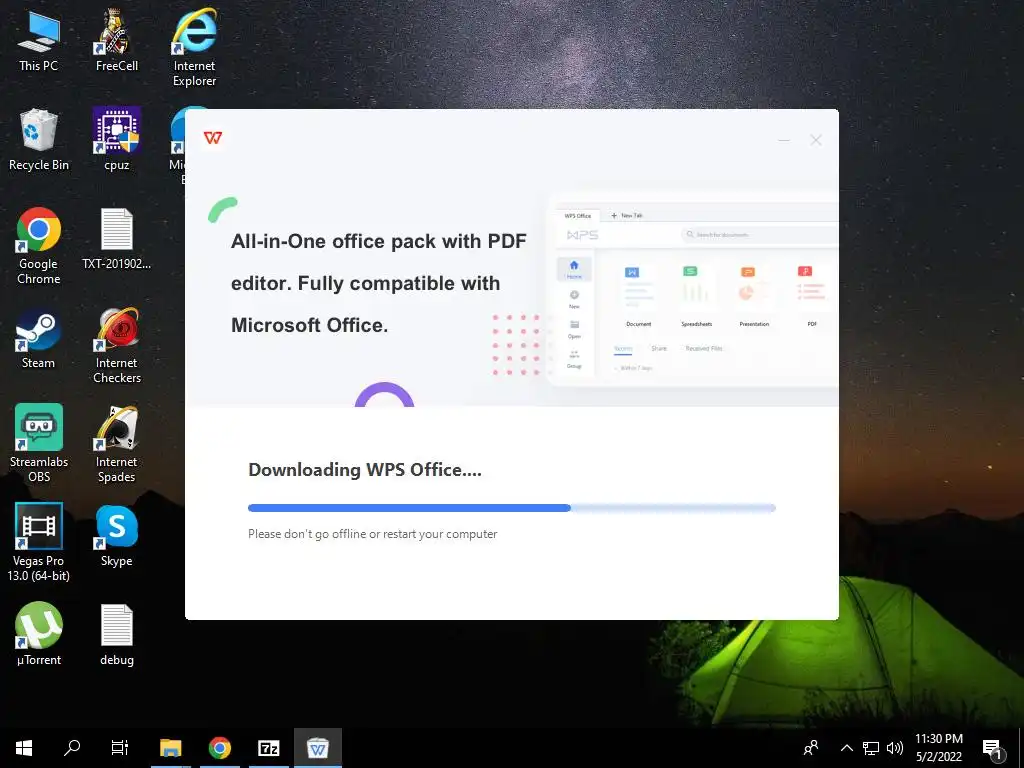Click the WPS download progress bar
This screenshot has height=768, width=1024.
pos(511,507)
